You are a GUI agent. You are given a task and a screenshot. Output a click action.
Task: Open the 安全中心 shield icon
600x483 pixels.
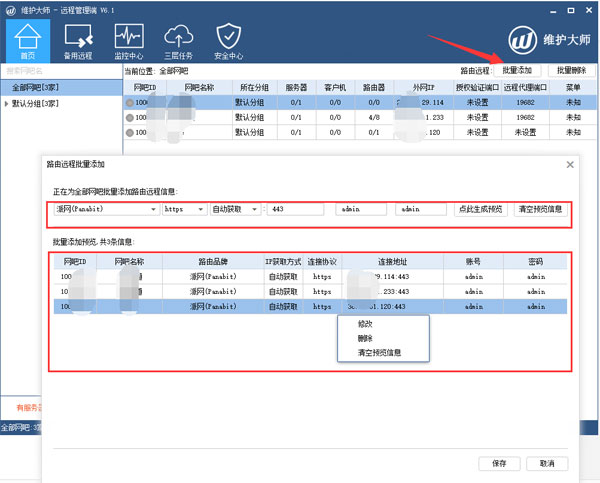click(x=228, y=41)
